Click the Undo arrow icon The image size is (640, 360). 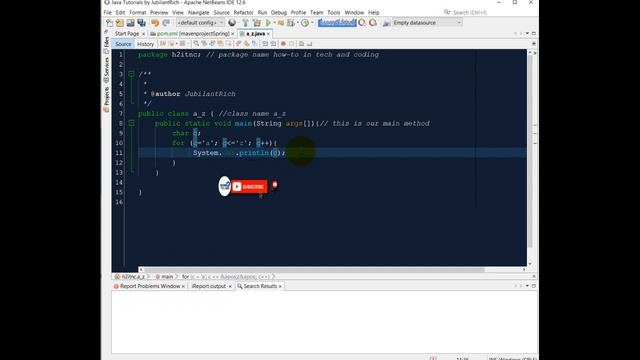click(155, 23)
